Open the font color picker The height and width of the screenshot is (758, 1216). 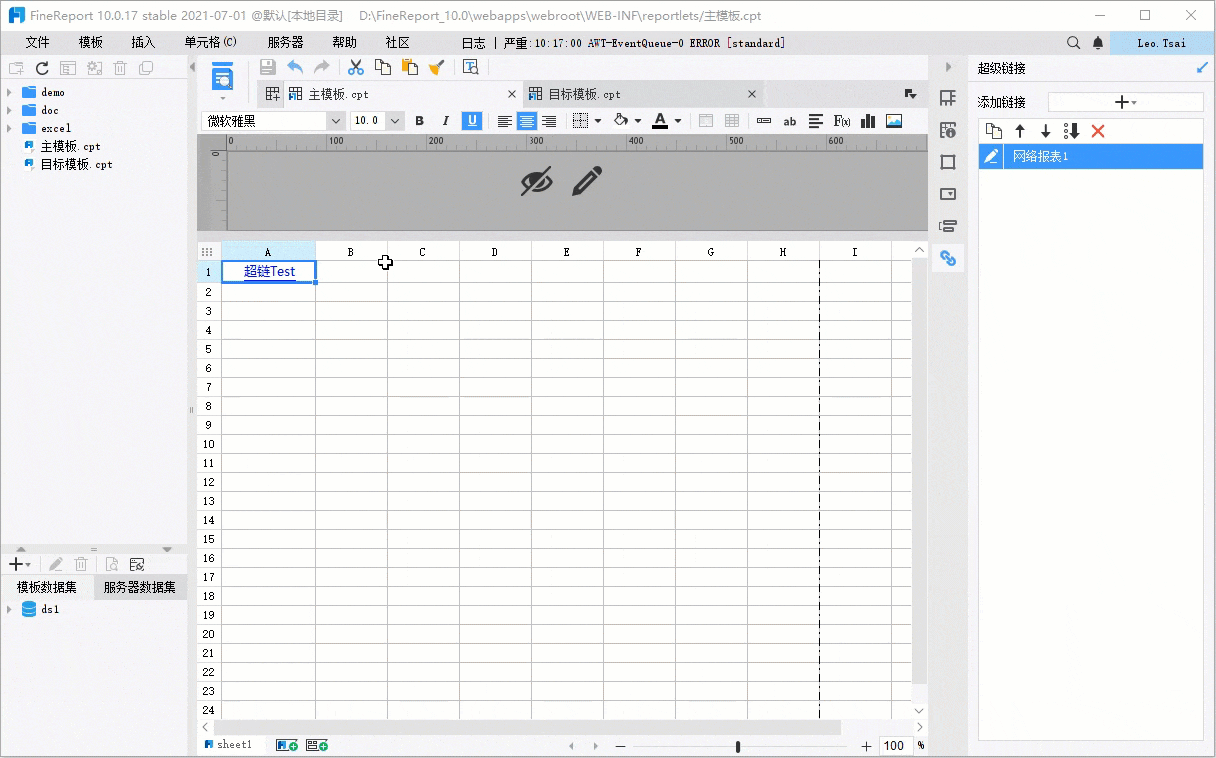click(x=665, y=121)
